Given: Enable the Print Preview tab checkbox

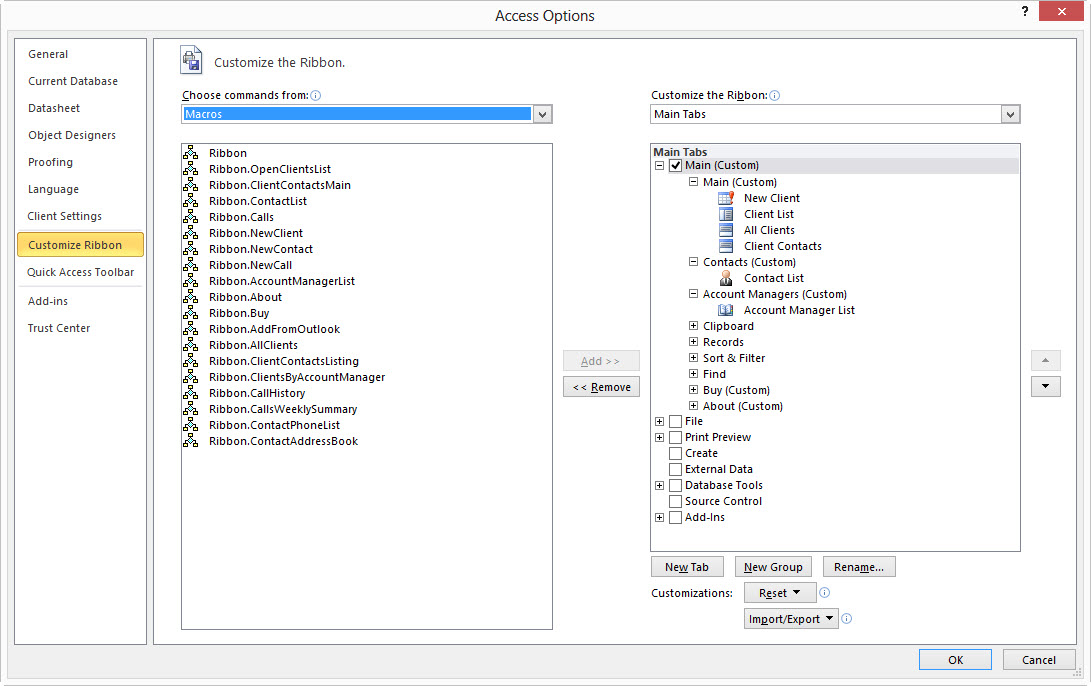Looking at the screenshot, I should 676,437.
